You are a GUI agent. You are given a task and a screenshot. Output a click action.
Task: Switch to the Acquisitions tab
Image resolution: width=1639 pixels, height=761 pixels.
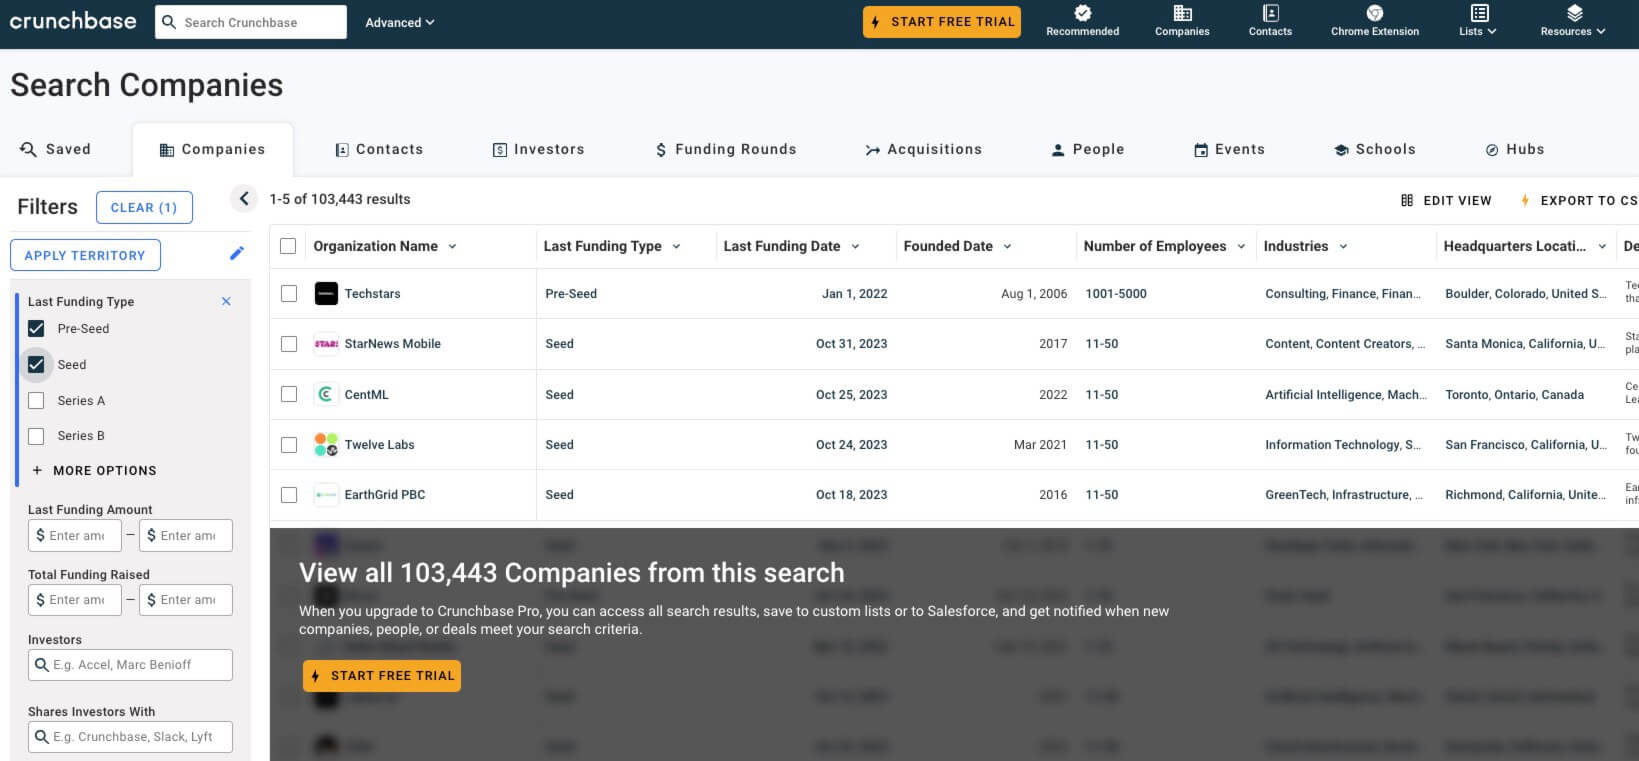(923, 149)
